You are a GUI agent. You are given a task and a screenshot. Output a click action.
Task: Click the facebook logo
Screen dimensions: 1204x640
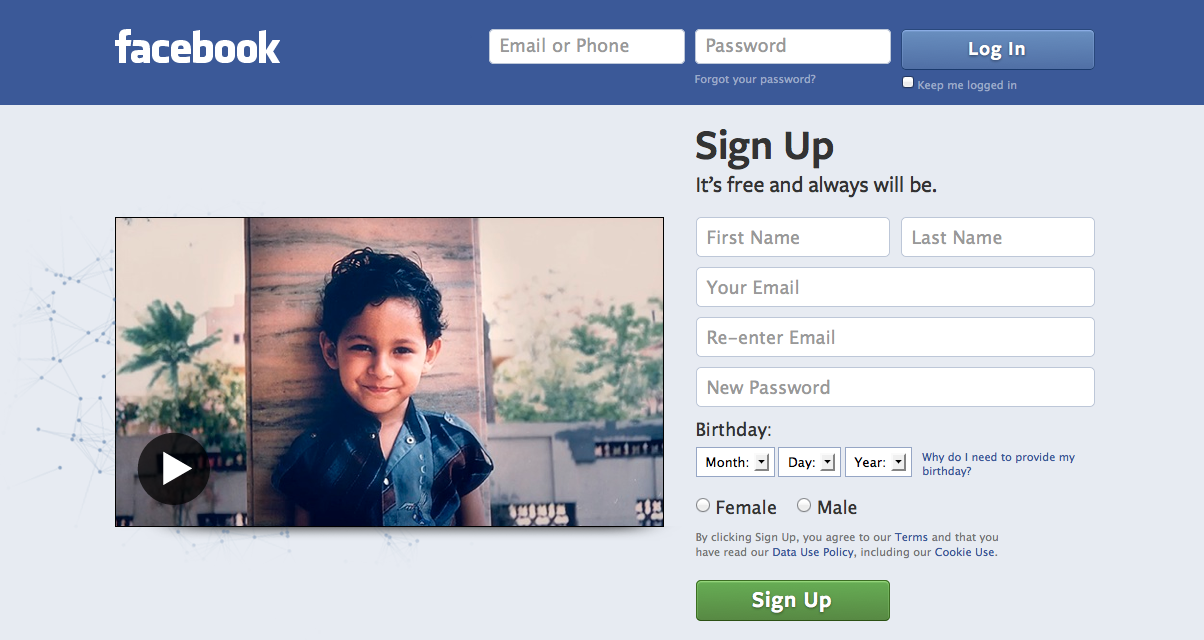coord(197,47)
